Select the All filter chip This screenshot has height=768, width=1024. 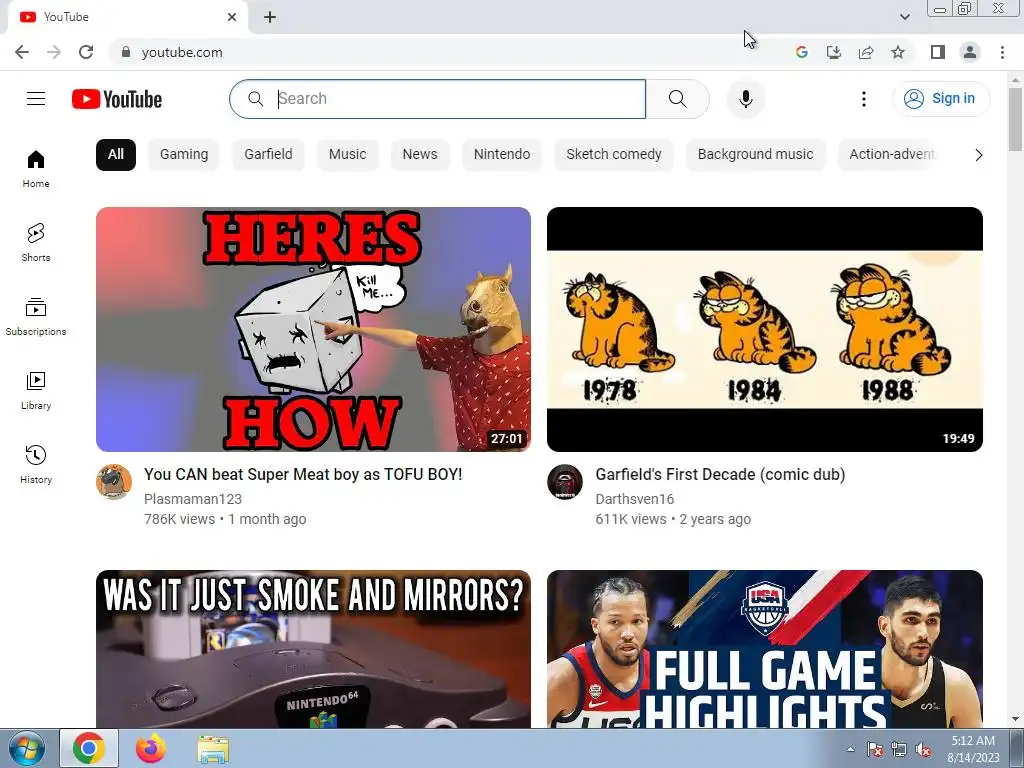coord(116,155)
